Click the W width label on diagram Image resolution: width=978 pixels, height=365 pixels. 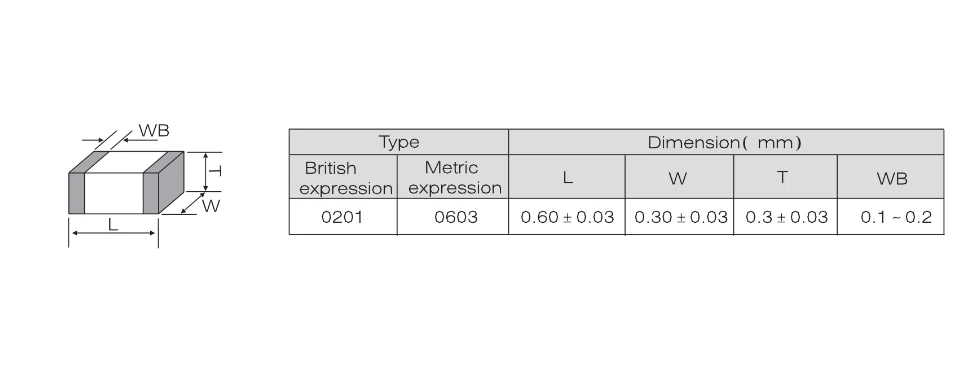(x=211, y=206)
